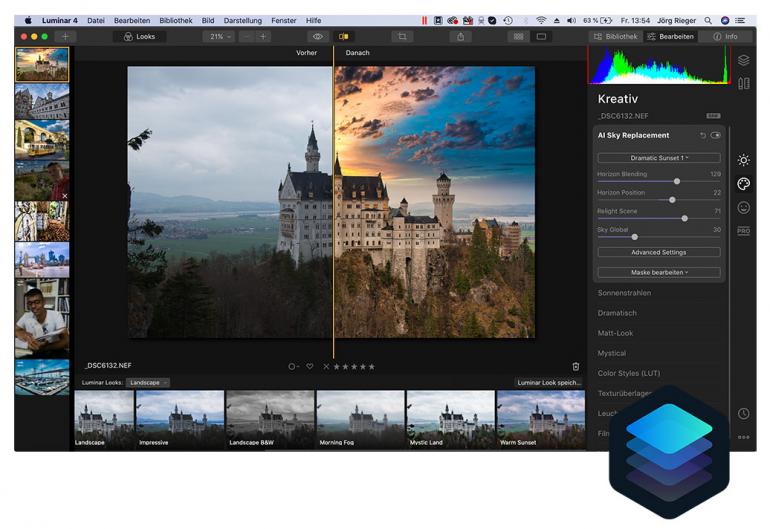770x529 pixels.
Task: Select the yellow tram filmstrip thumbnail
Action: click(x=42, y=139)
